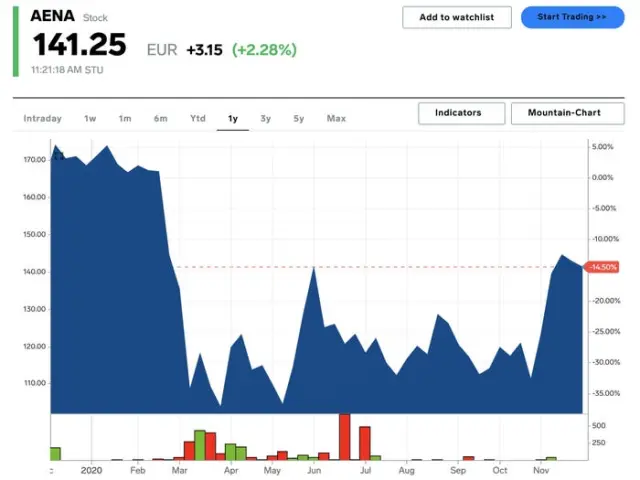Click the Add to watchlist button
Image resolution: width=640 pixels, height=480 pixels.
click(x=457, y=17)
